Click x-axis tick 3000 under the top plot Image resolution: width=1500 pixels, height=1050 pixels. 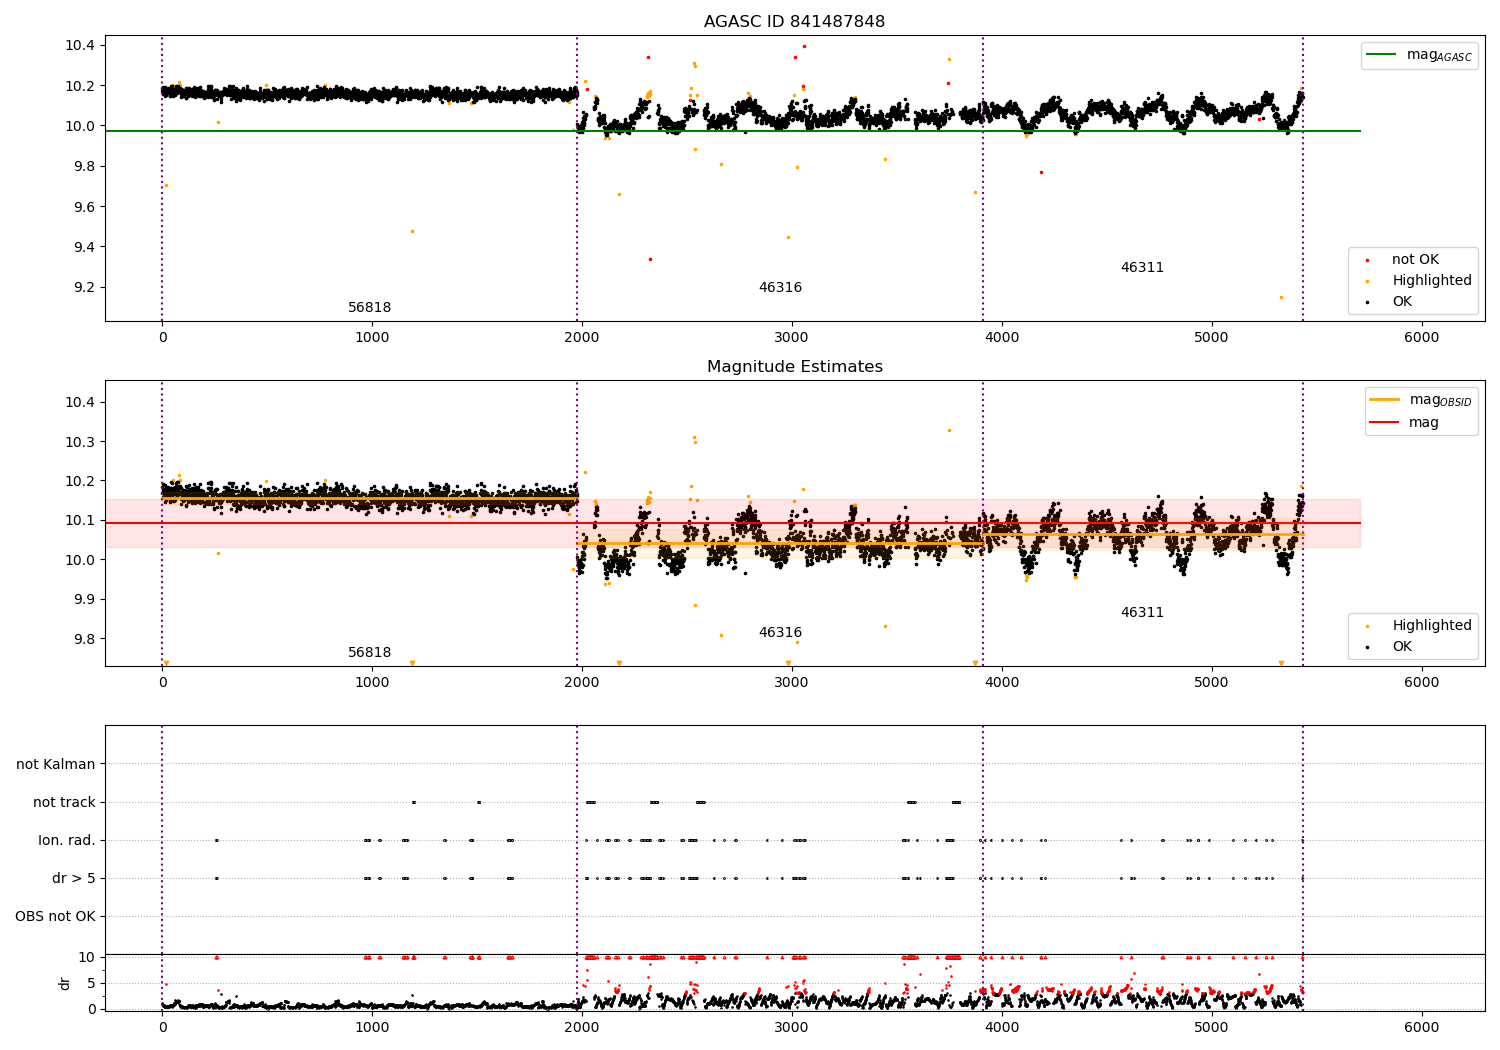[x=792, y=337]
